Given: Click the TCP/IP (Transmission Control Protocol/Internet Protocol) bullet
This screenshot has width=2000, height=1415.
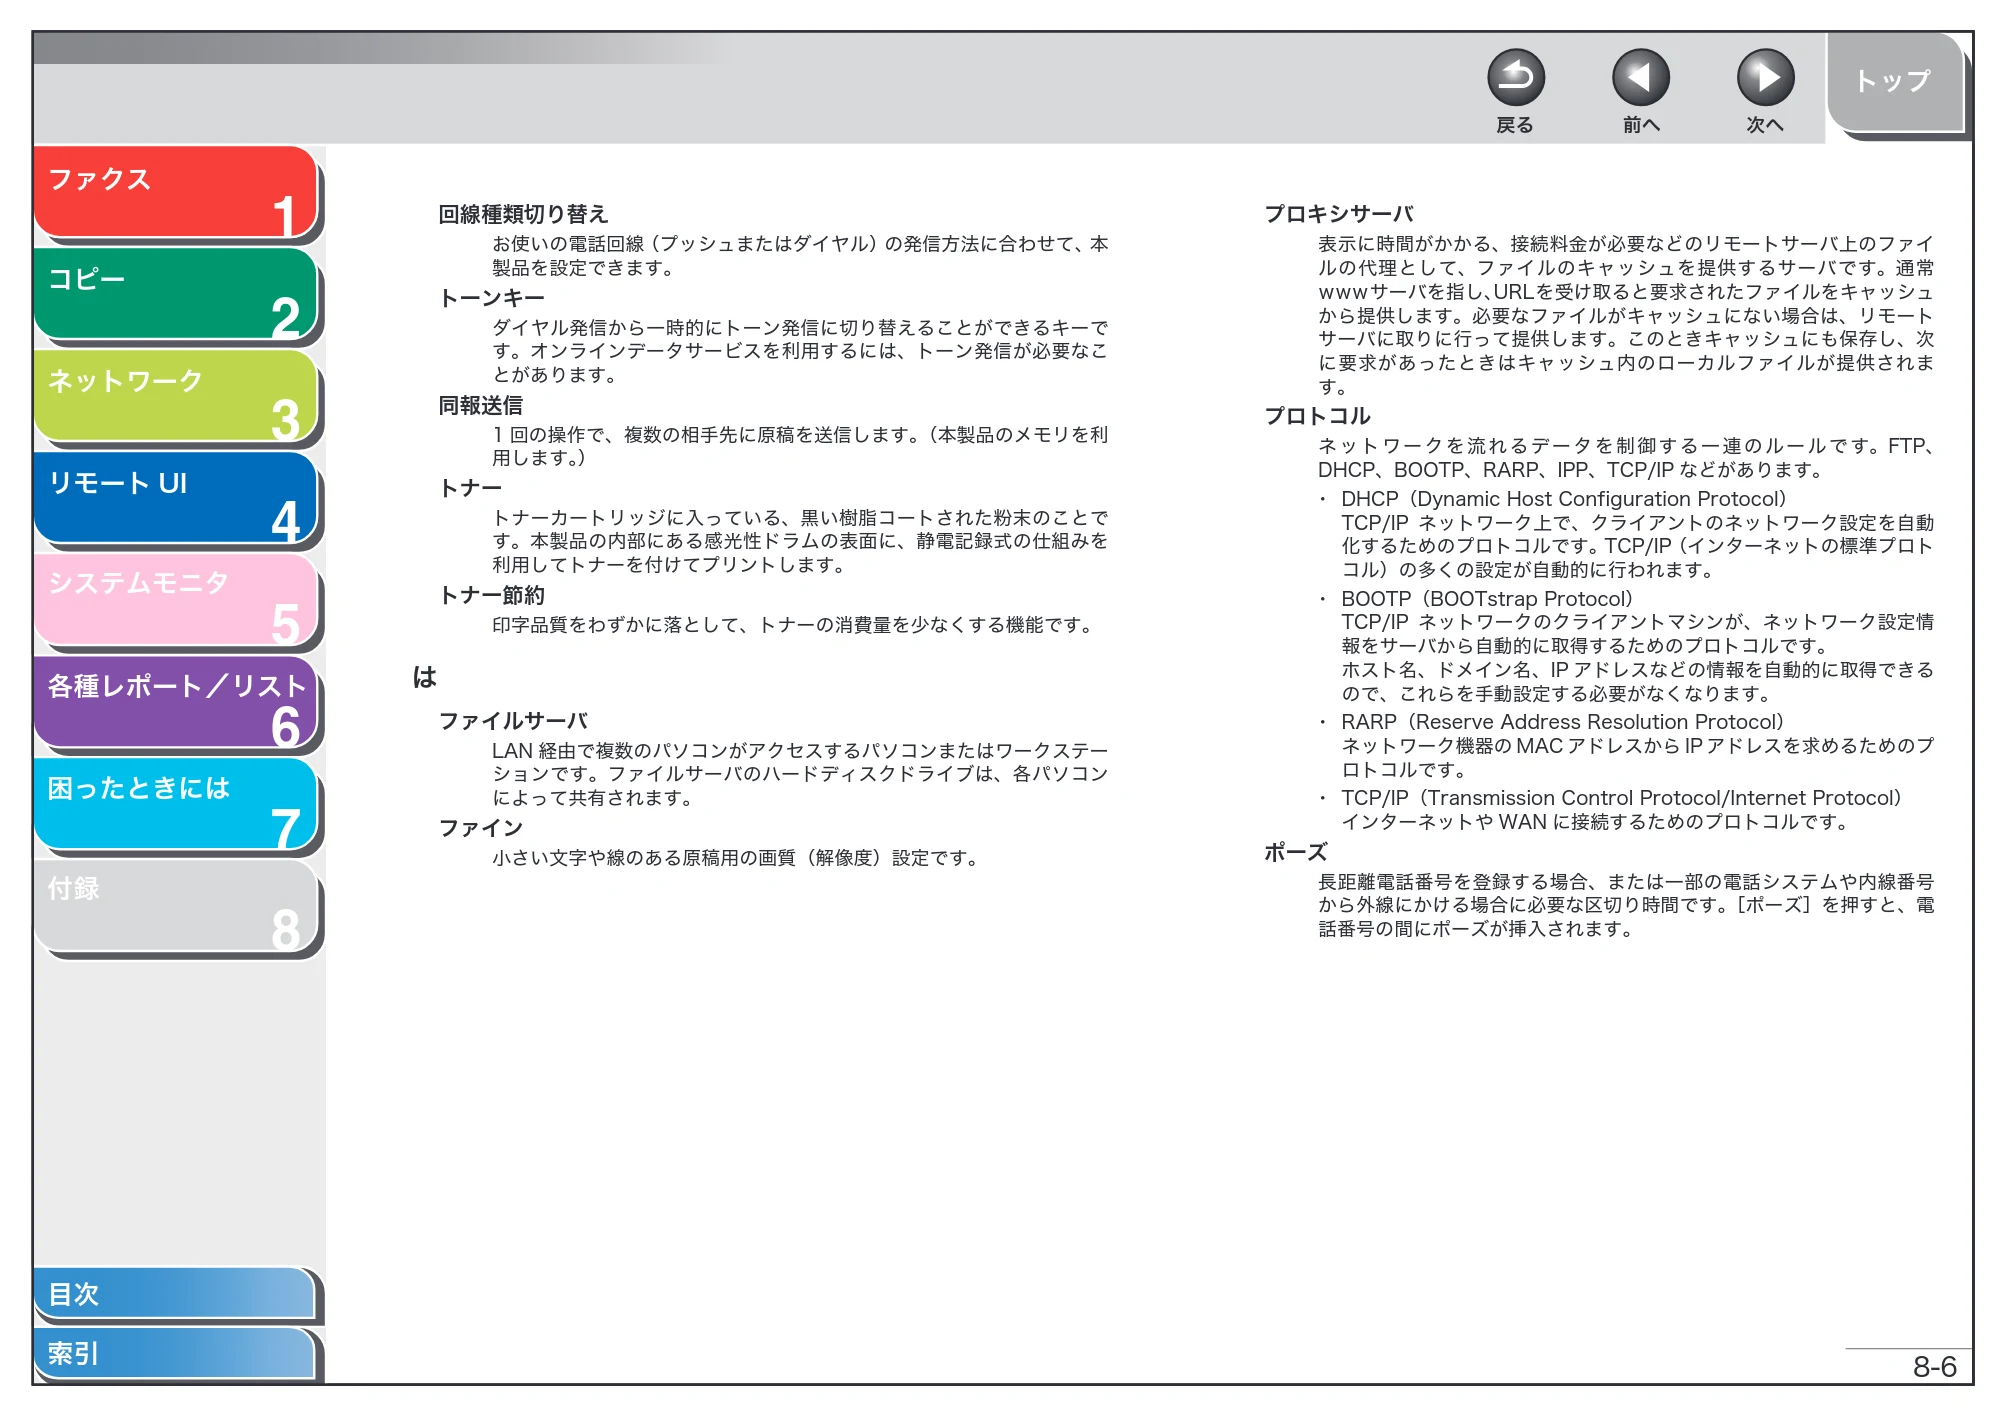Looking at the screenshot, I should pyautogui.click(x=1621, y=798).
